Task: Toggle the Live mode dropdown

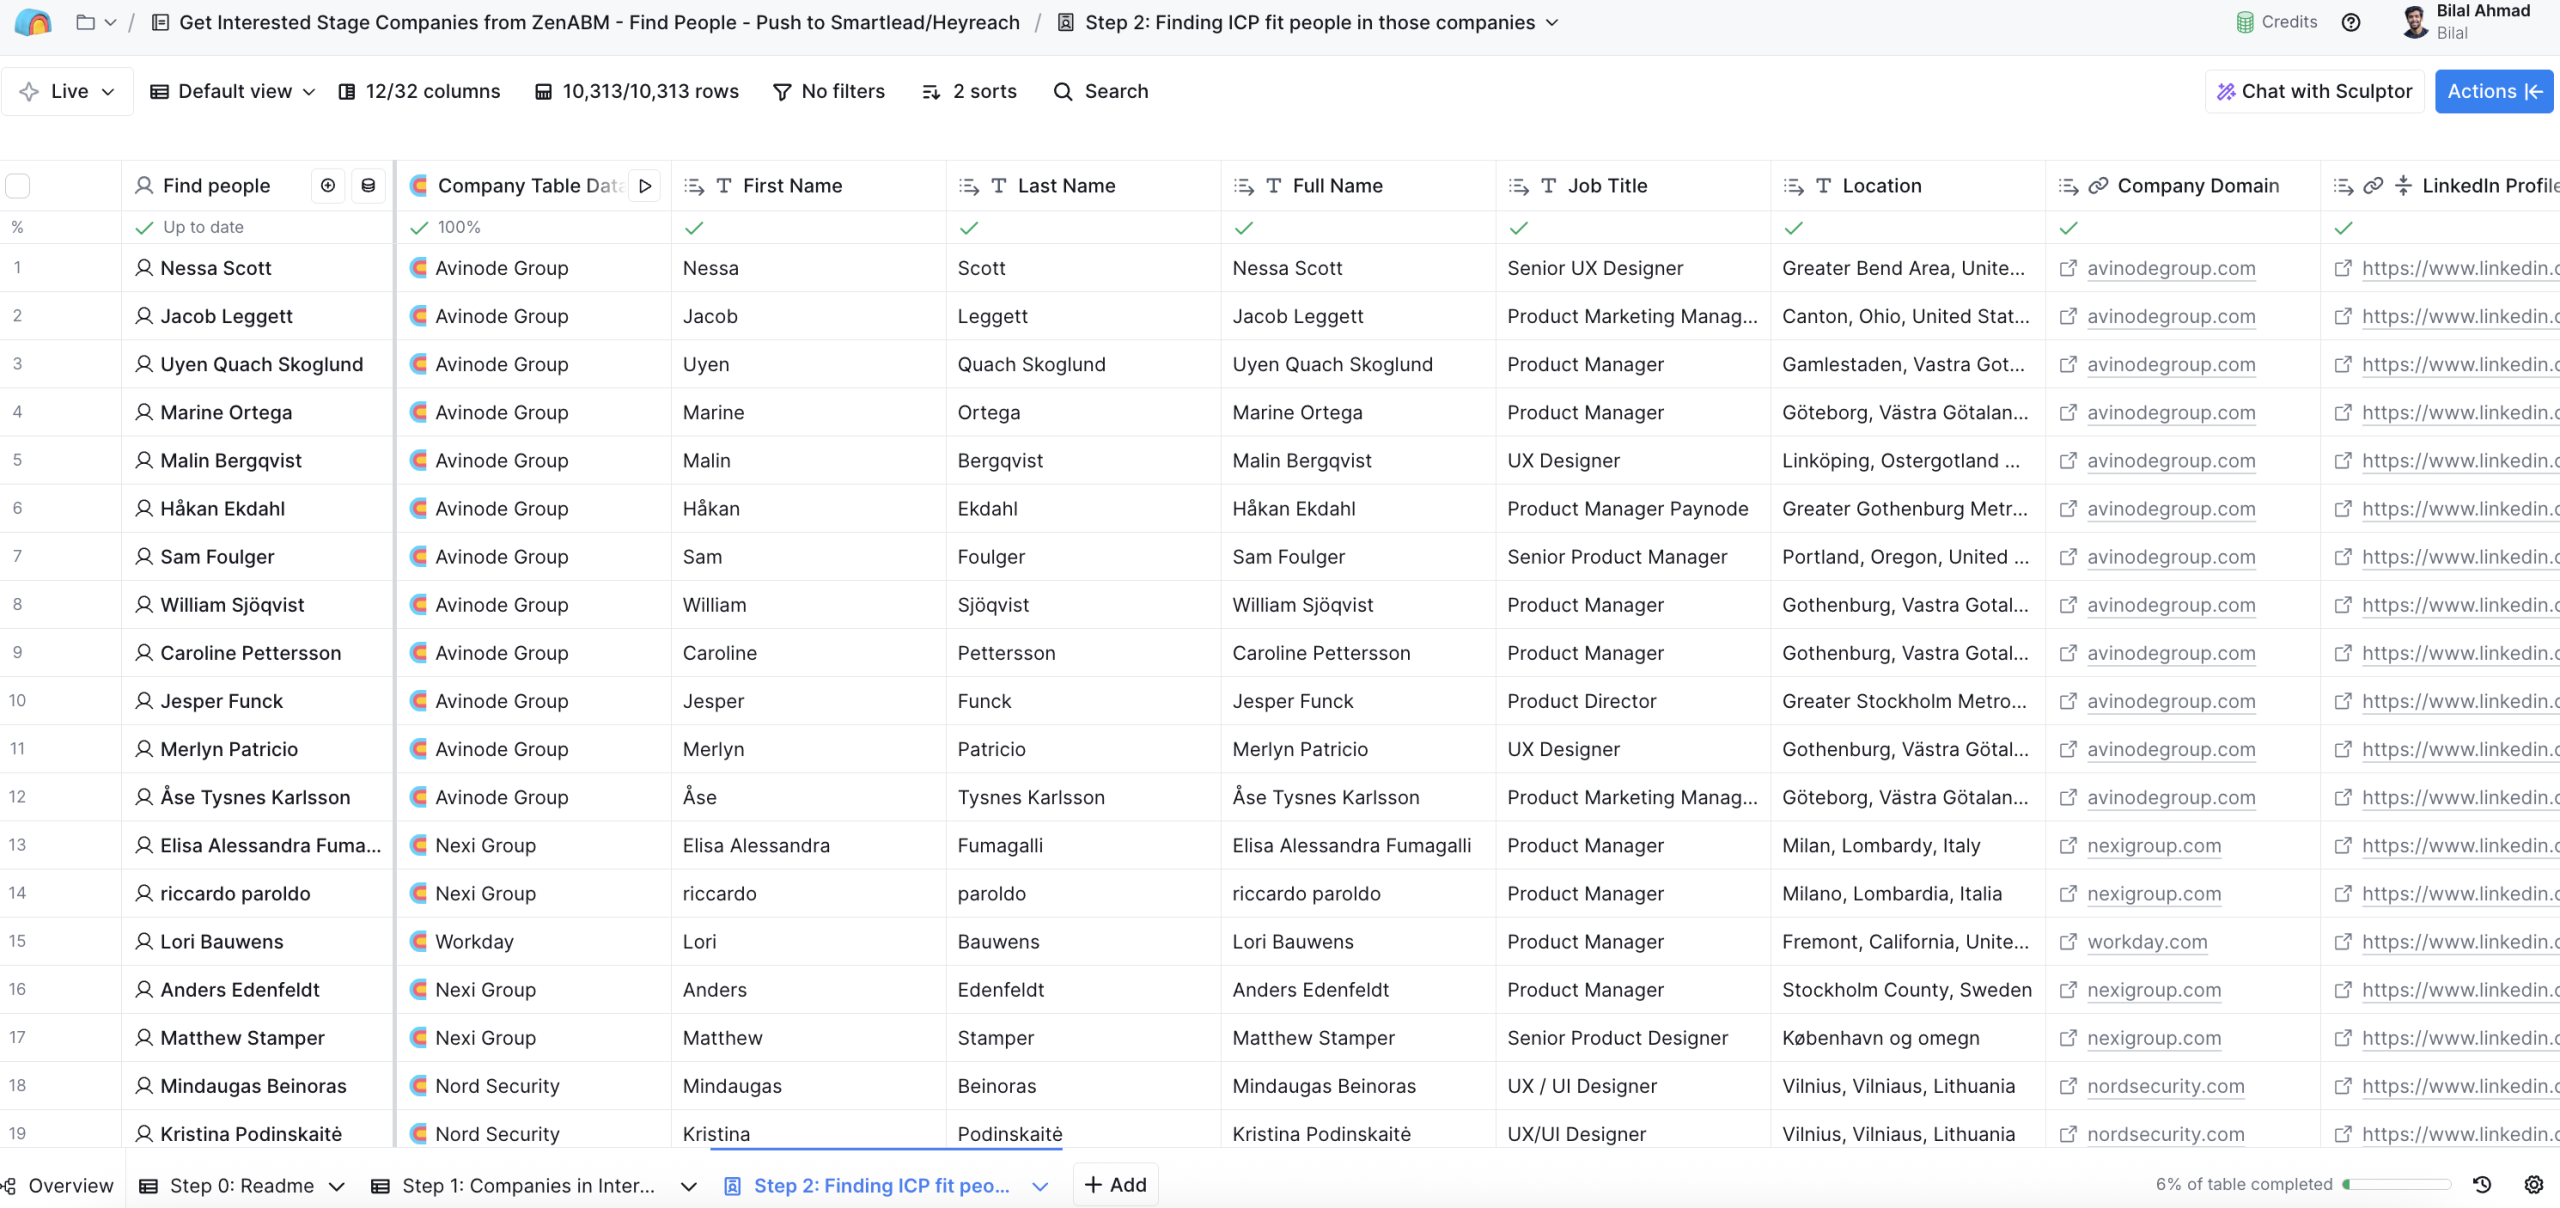Action: [x=68, y=91]
